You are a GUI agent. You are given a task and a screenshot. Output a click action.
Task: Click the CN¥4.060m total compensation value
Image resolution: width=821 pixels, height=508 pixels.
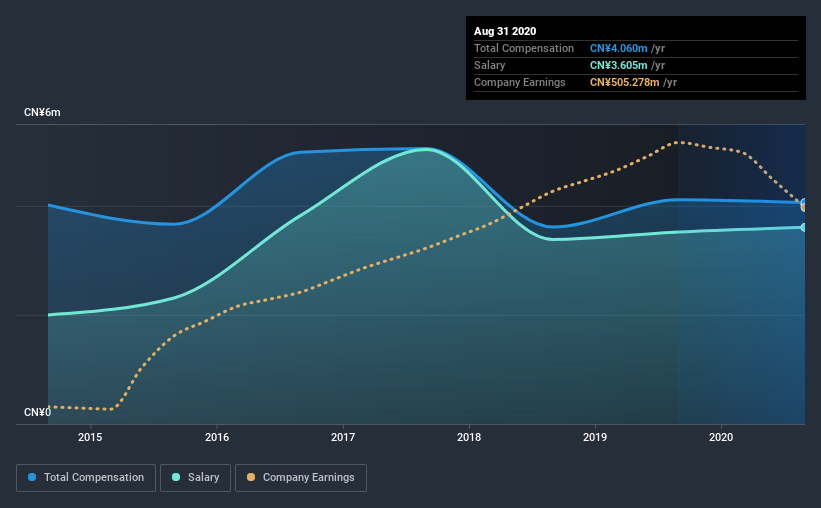[618, 48]
